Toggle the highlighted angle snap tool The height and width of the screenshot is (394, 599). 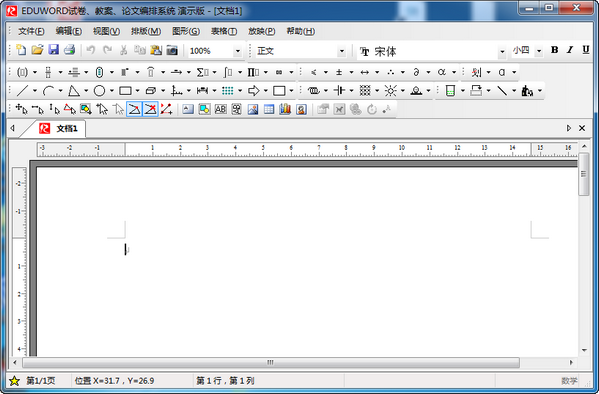134,109
